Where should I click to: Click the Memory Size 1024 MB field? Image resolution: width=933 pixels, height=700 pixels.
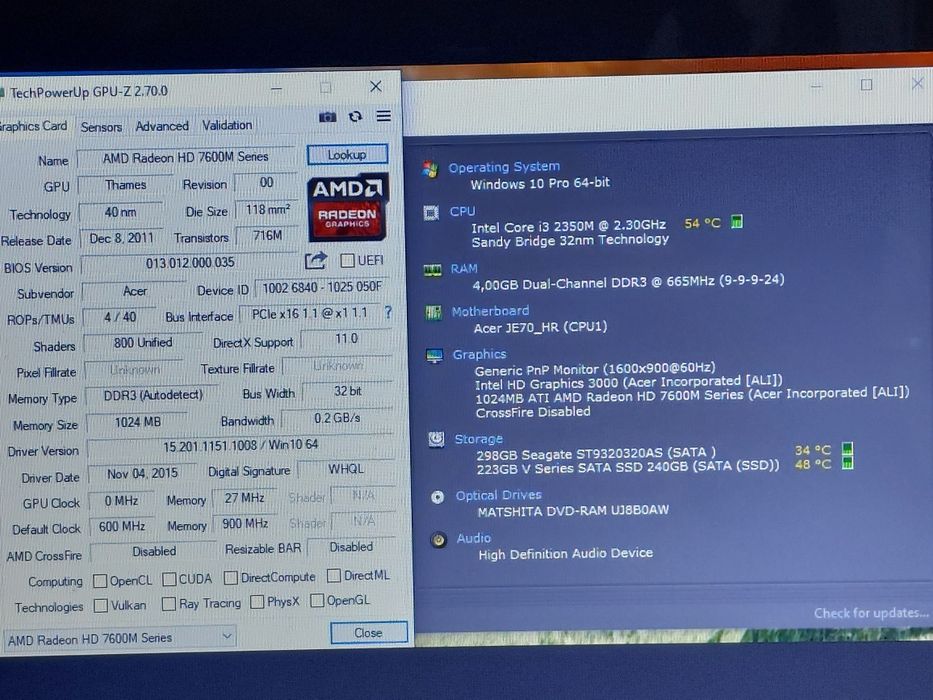tap(138, 422)
